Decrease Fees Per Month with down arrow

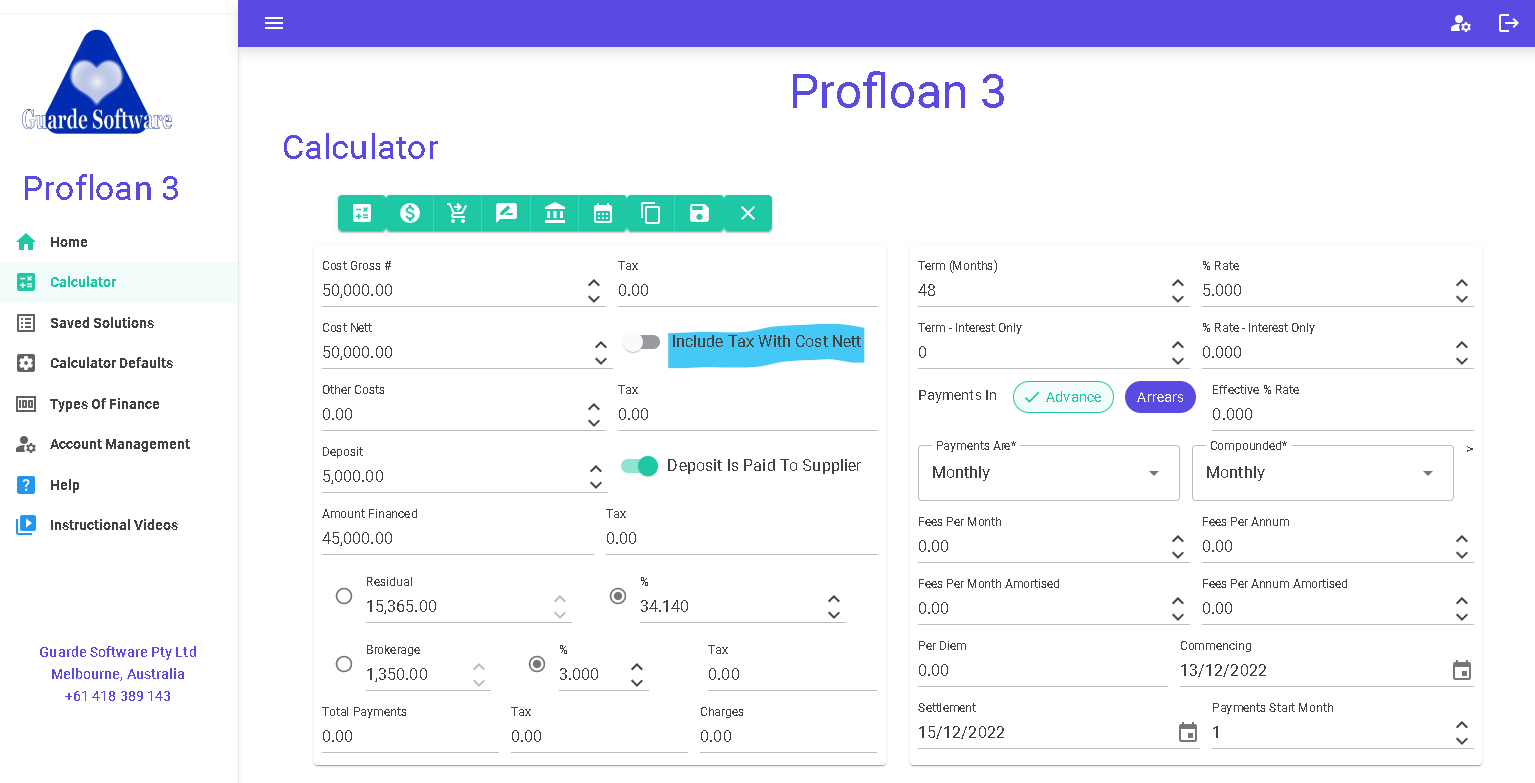point(1178,555)
